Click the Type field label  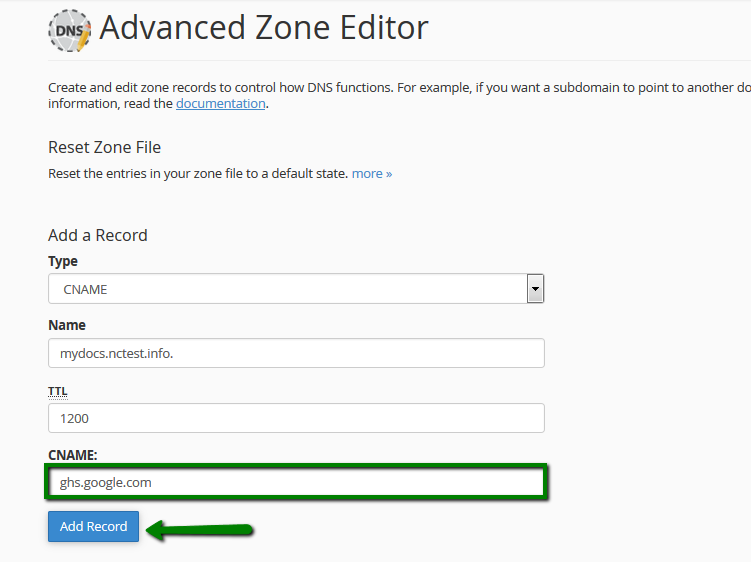pyautogui.click(x=63, y=262)
